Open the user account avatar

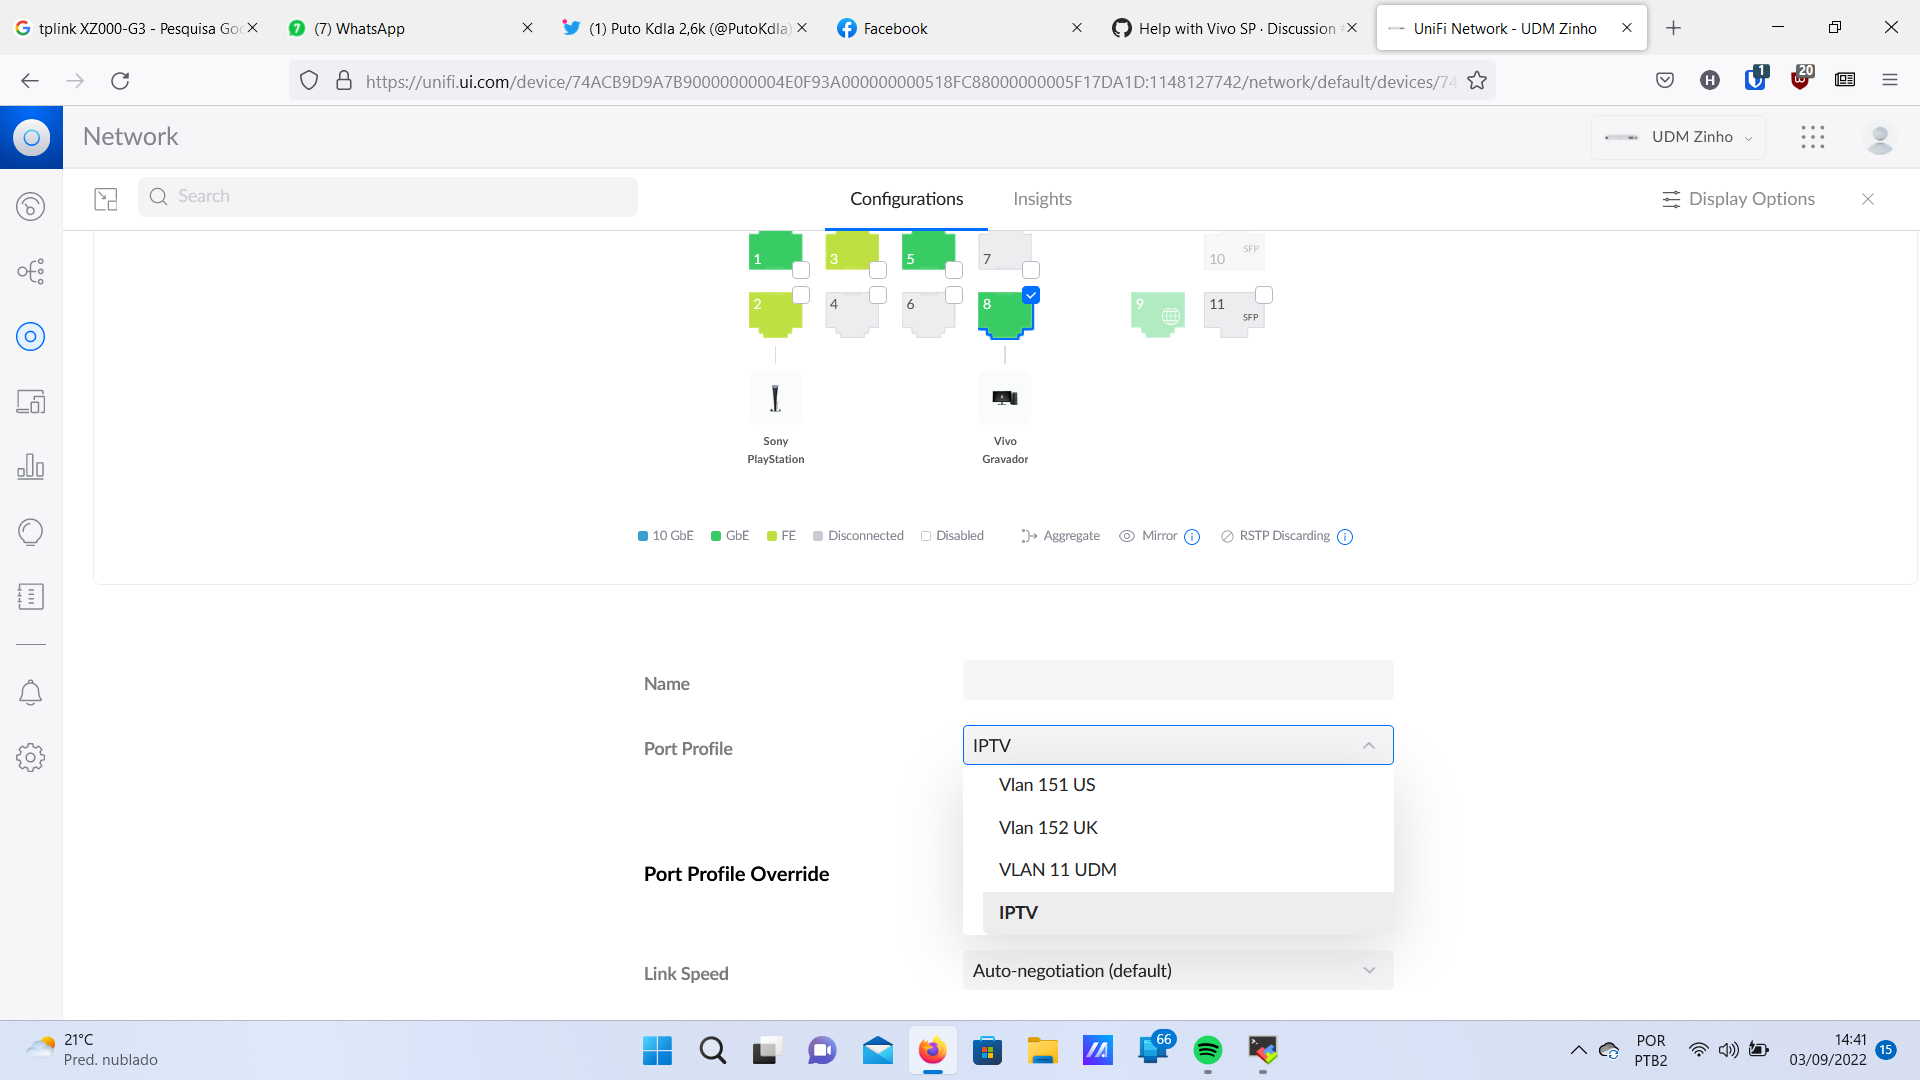1880,138
